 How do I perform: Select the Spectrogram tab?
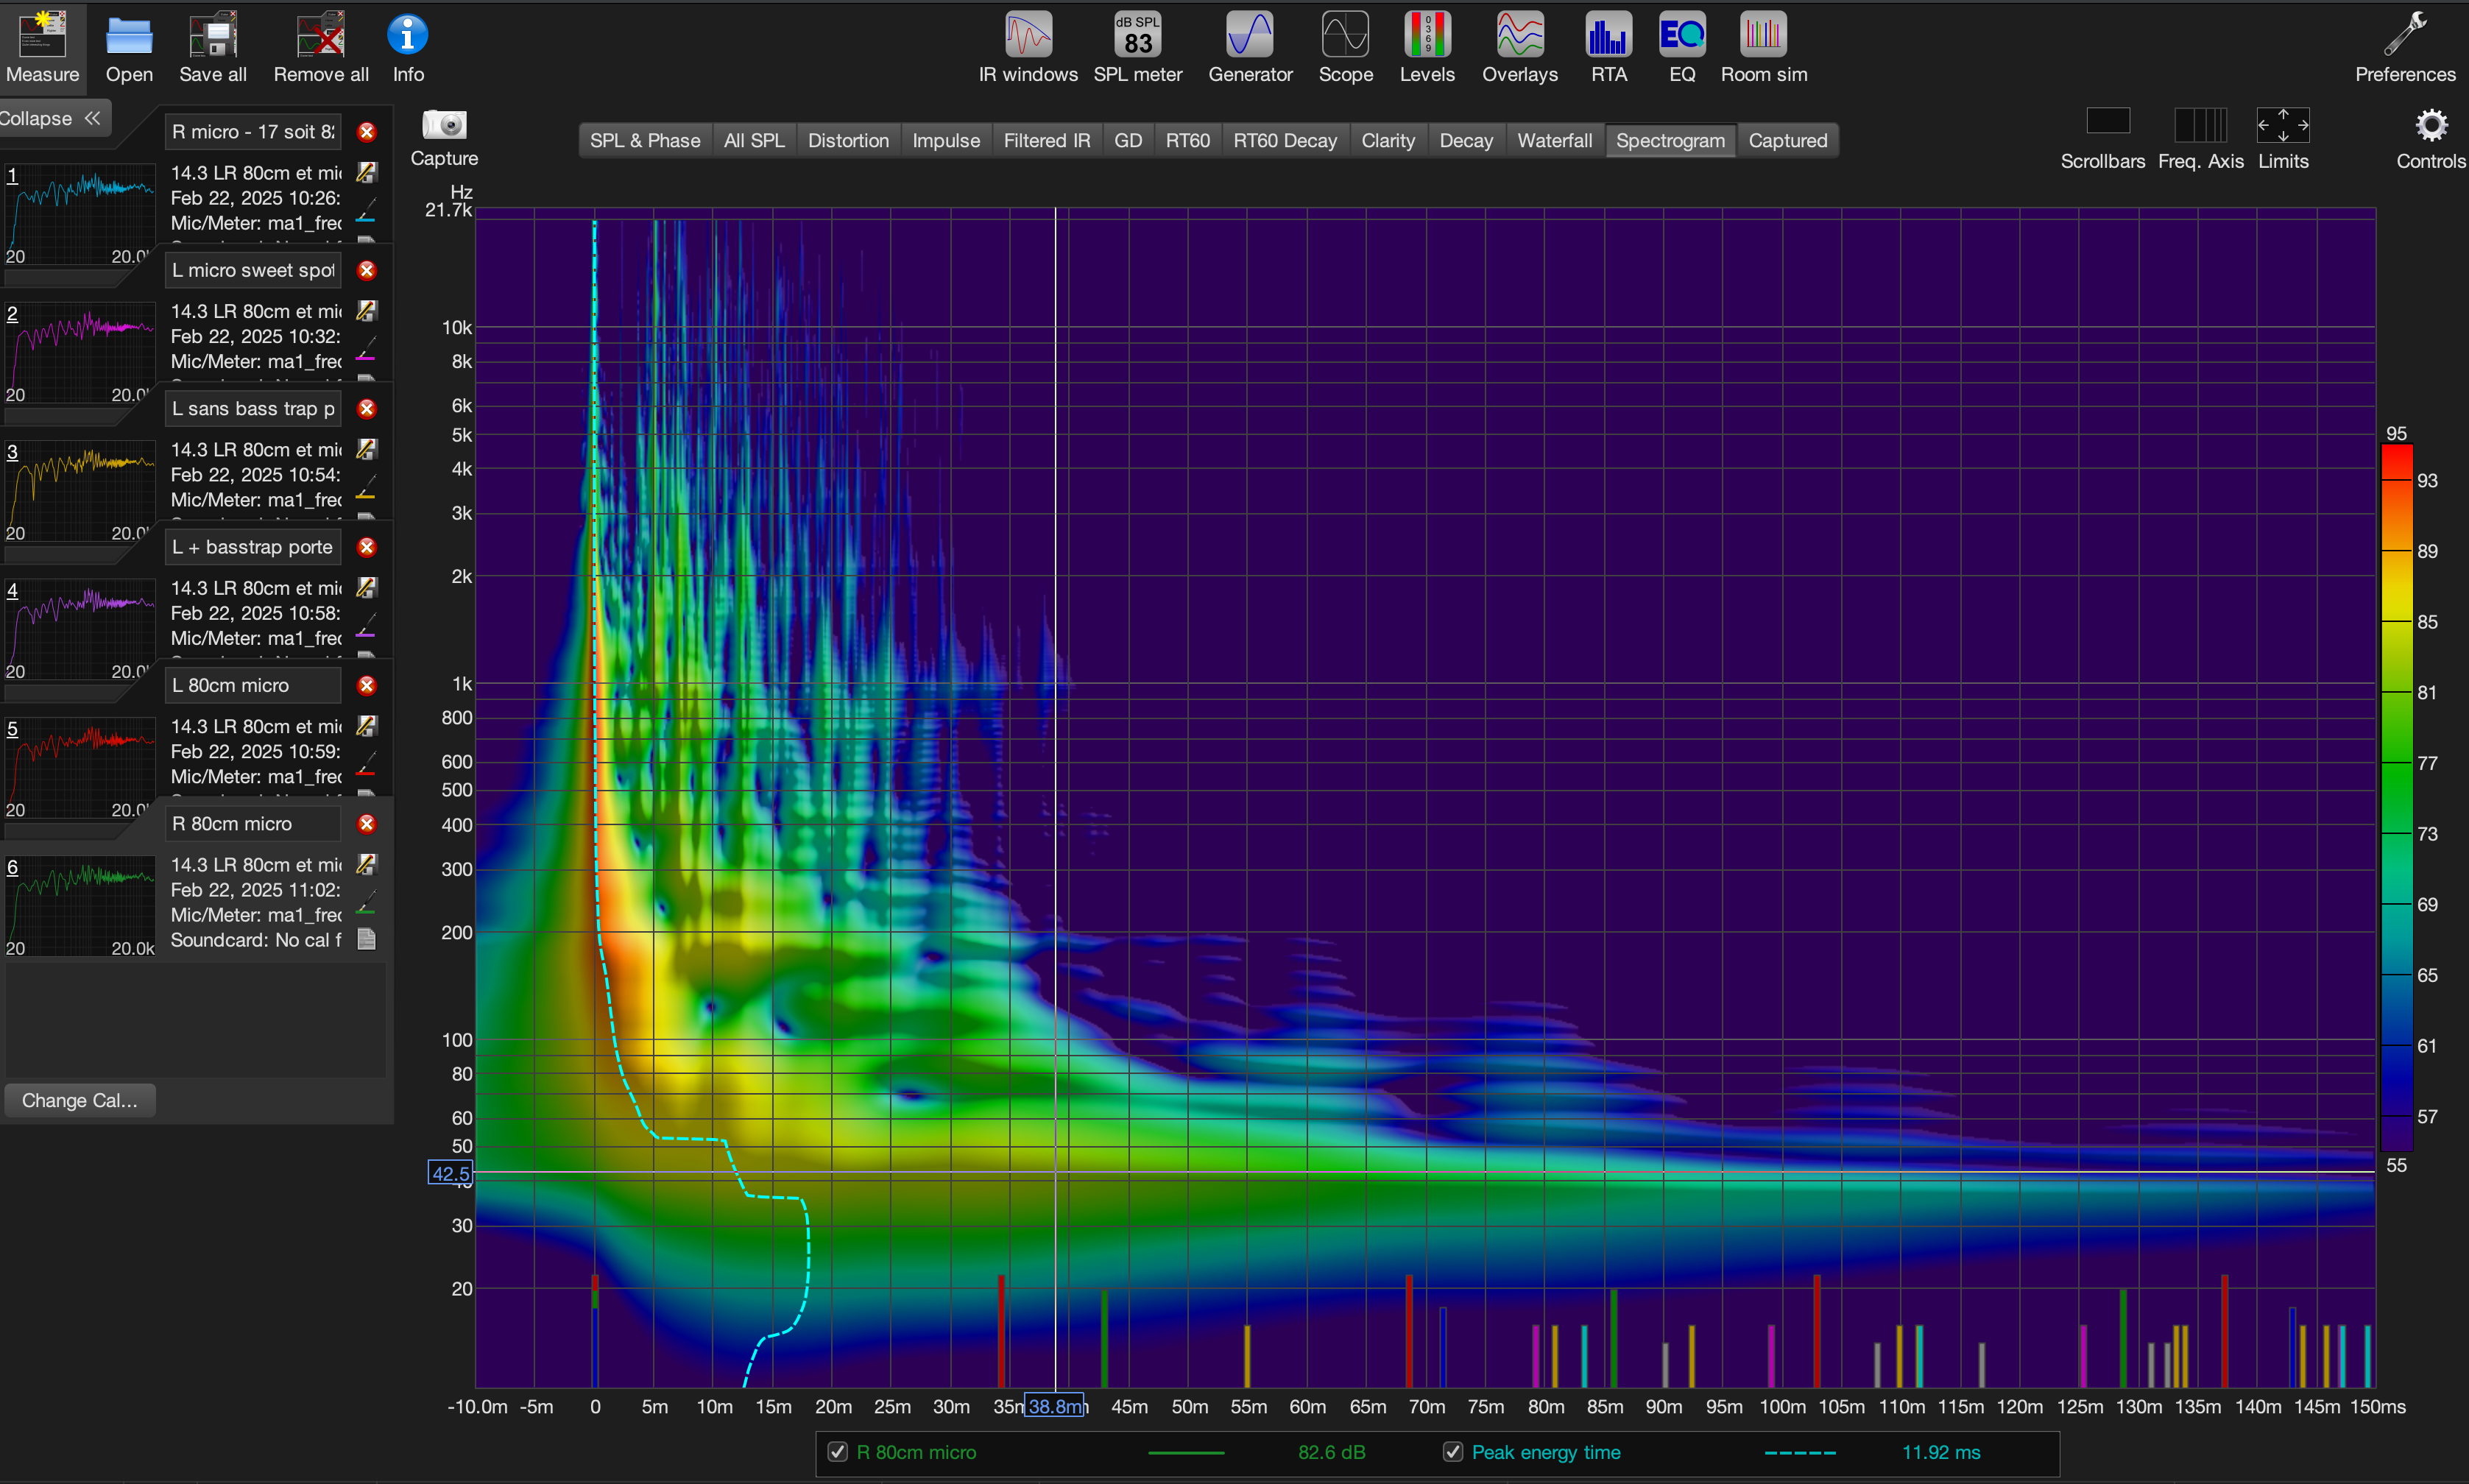1670,141
